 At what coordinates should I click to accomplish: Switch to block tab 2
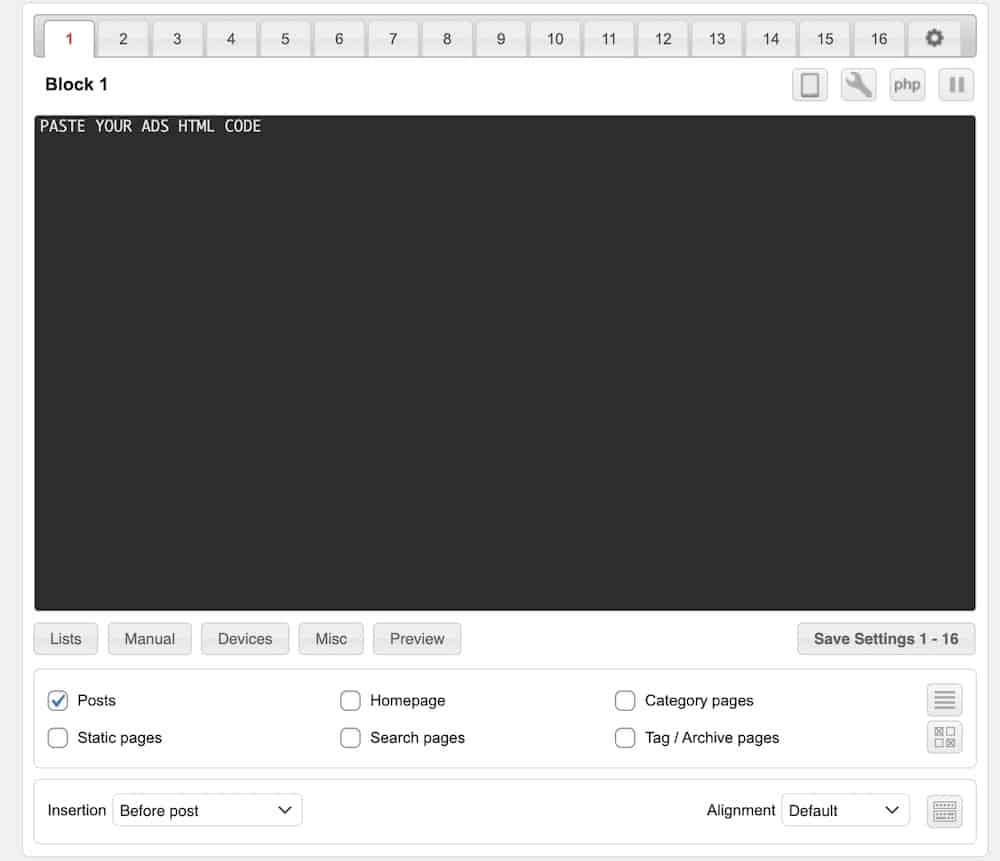[x=123, y=39]
